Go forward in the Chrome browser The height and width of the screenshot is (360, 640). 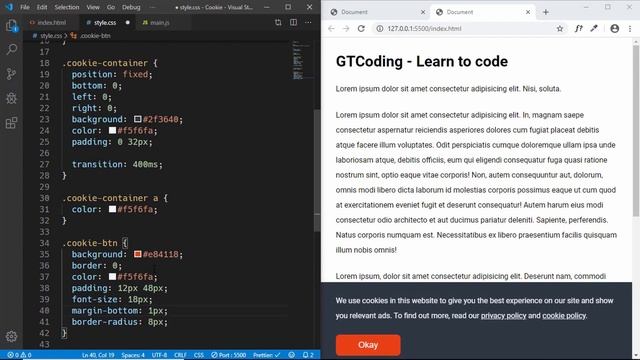pyautogui.click(x=346, y=29)
